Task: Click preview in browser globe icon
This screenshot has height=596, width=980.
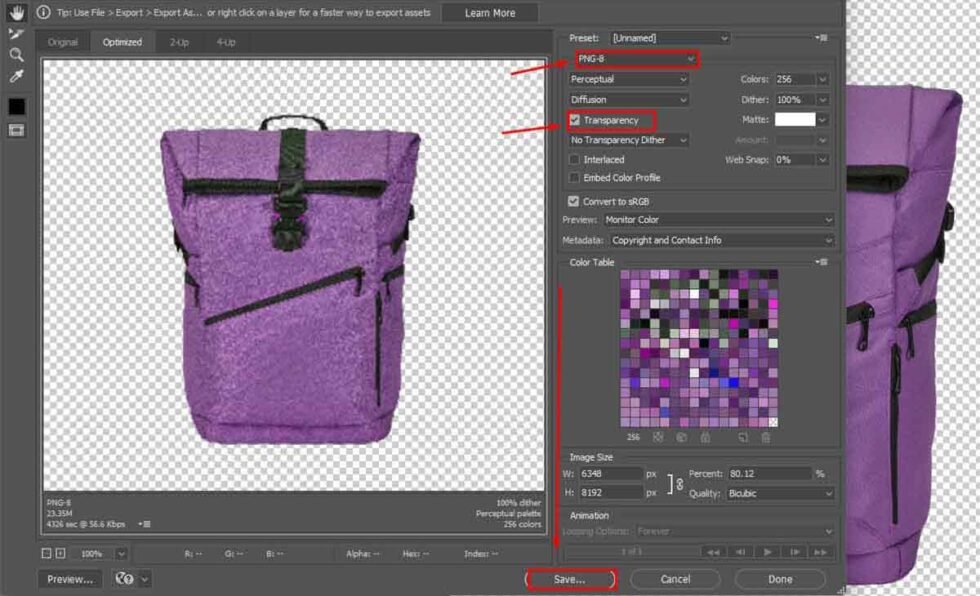Action: [124, 579]
